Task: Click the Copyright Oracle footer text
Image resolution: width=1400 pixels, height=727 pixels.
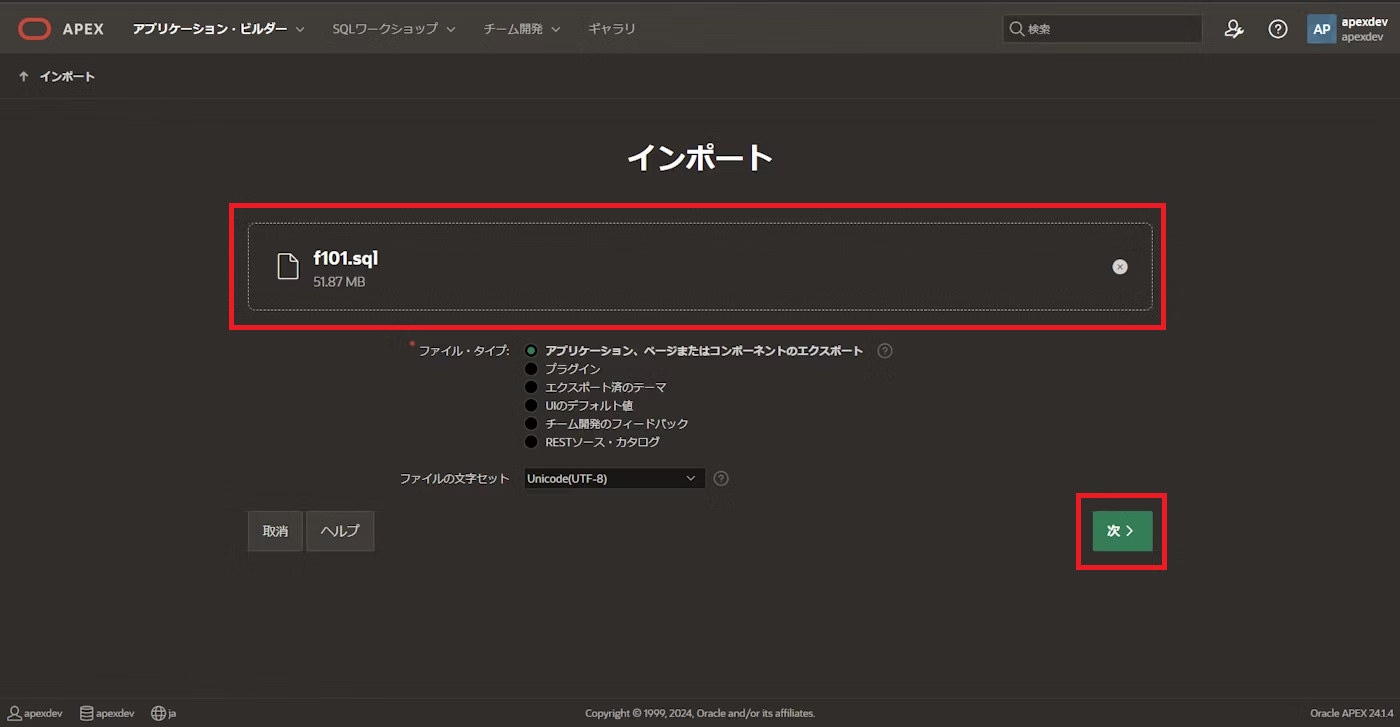Action: coord(700,713)
